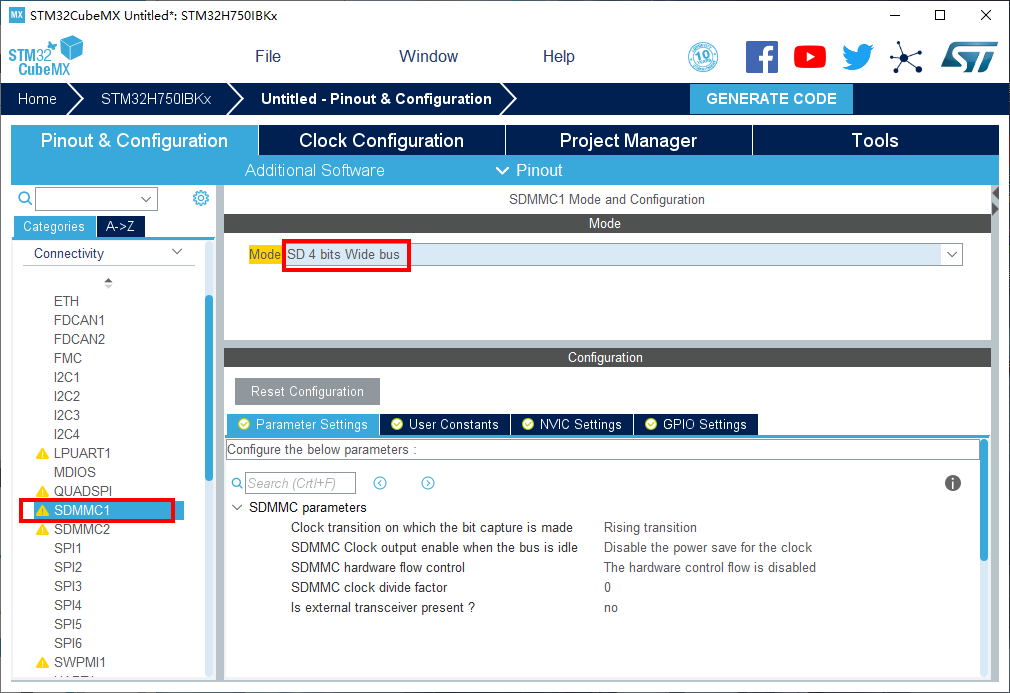
Task: Click the parameter search input field
Action: click(301, 484)
